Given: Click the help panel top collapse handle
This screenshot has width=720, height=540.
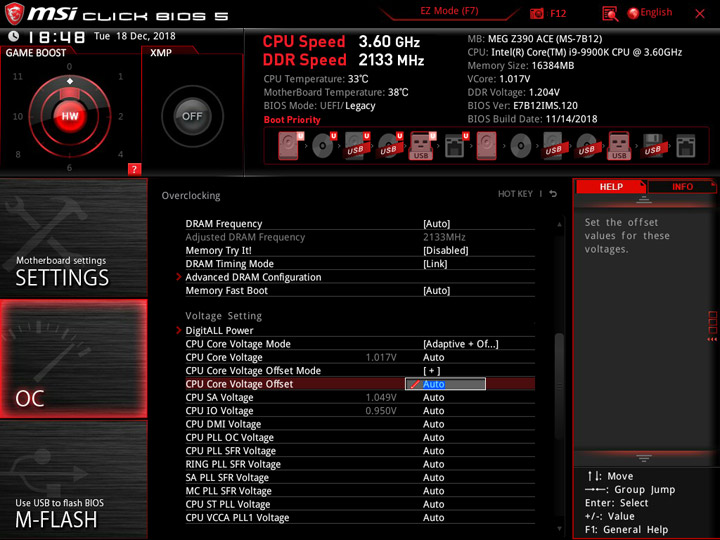Looking at the screenshot, I should pos(643,200).
